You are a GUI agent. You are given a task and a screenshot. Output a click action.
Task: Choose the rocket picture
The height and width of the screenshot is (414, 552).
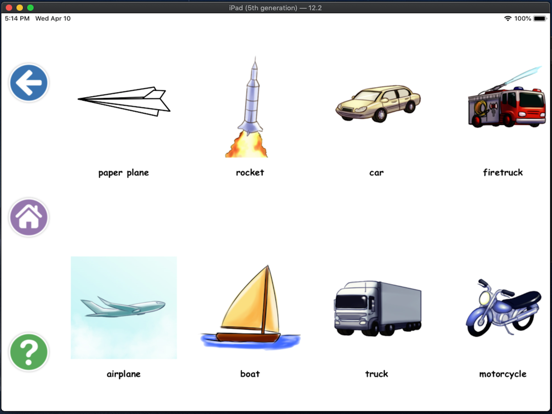click(x=246, y=107)
